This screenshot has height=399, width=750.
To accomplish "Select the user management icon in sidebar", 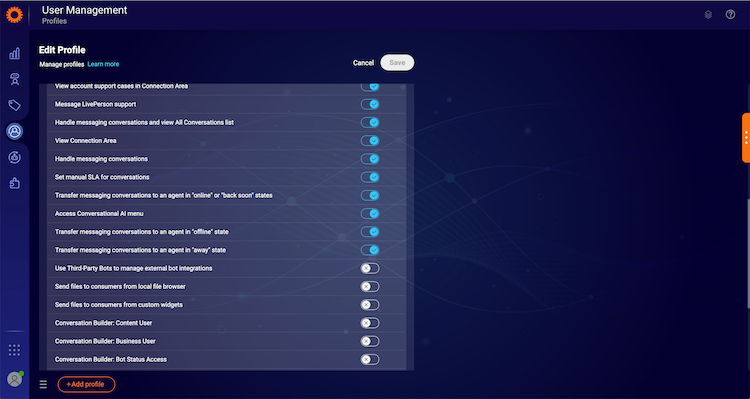I will pos(14,131).
